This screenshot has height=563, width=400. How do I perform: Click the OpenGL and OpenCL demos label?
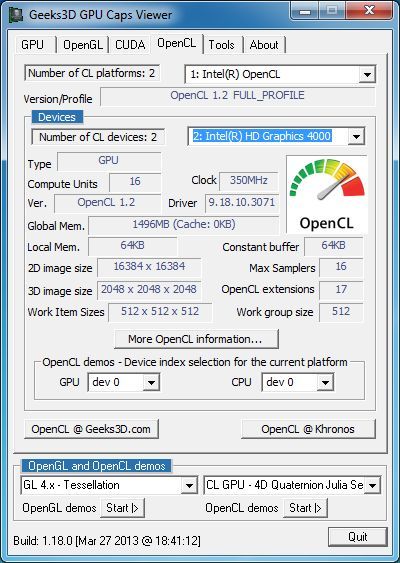(x=97, y=466)
